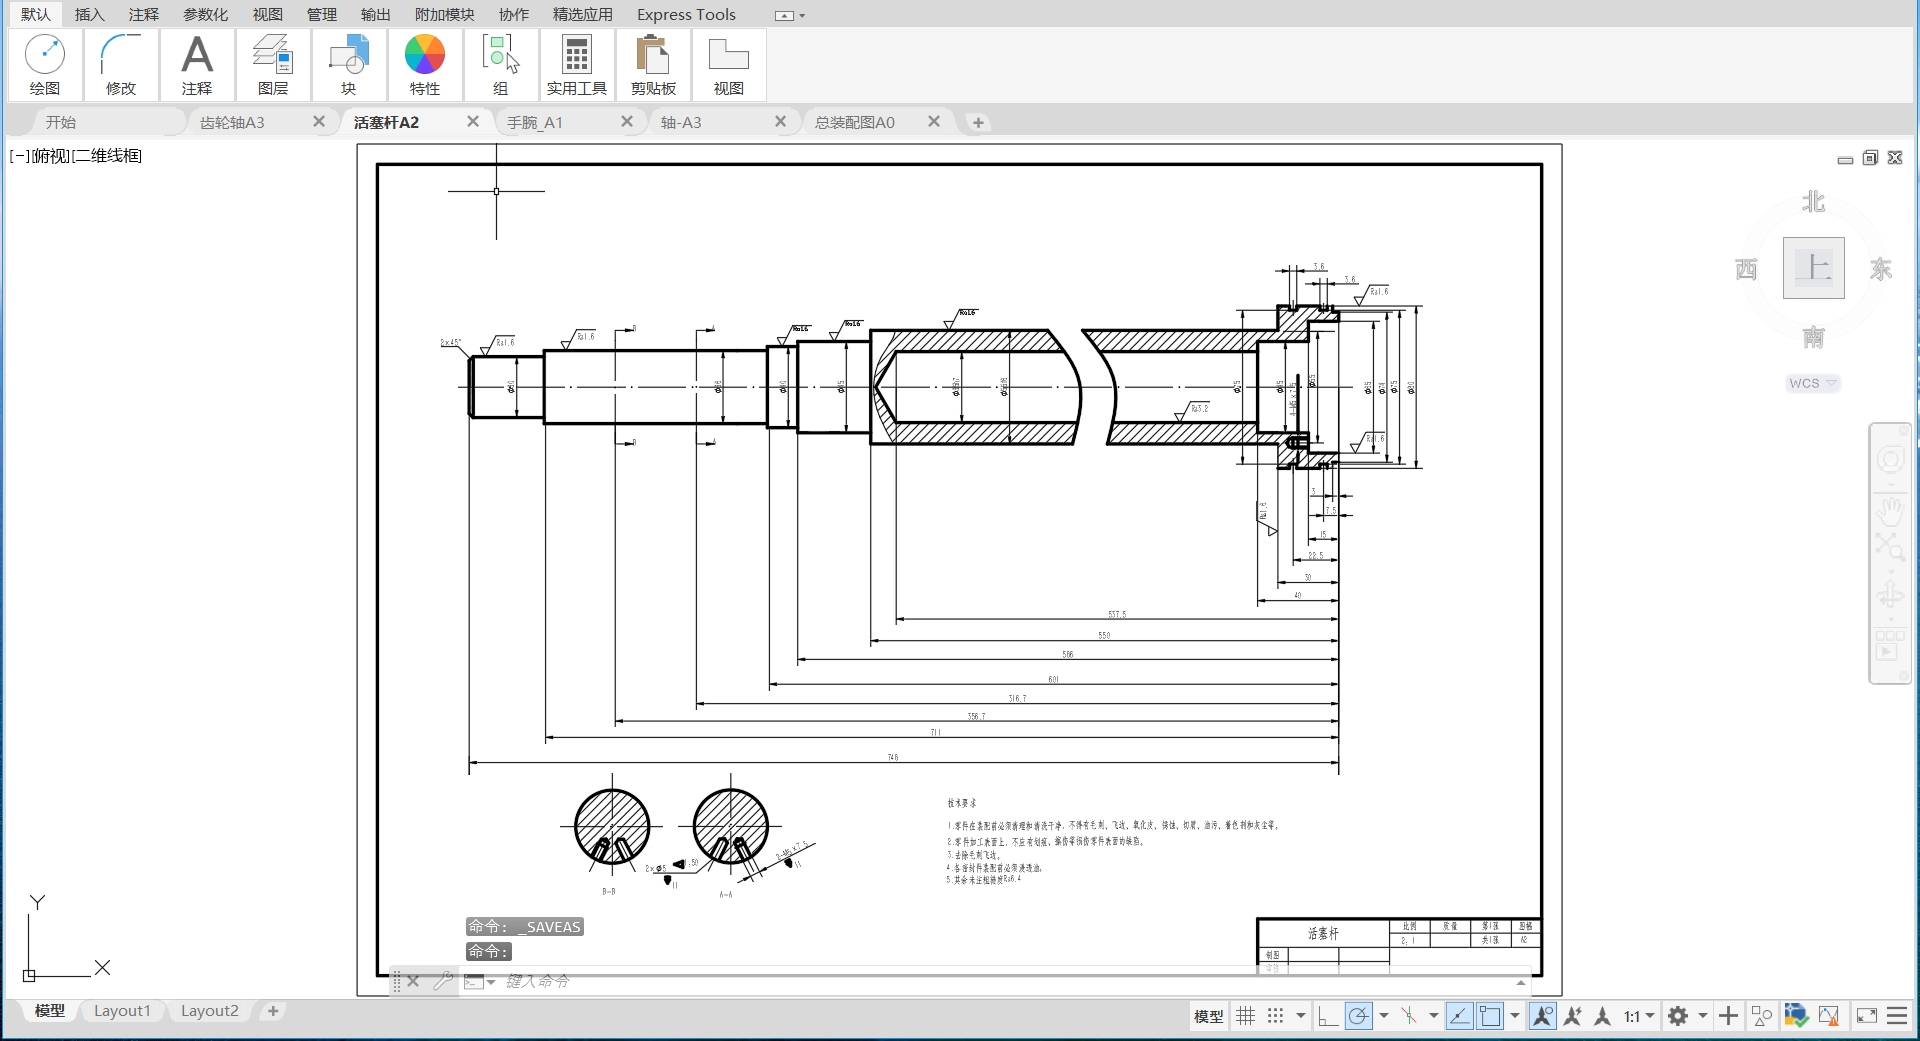
Task: Rotate view to 西 on ViewCube compass
Action: (1746, 269)
